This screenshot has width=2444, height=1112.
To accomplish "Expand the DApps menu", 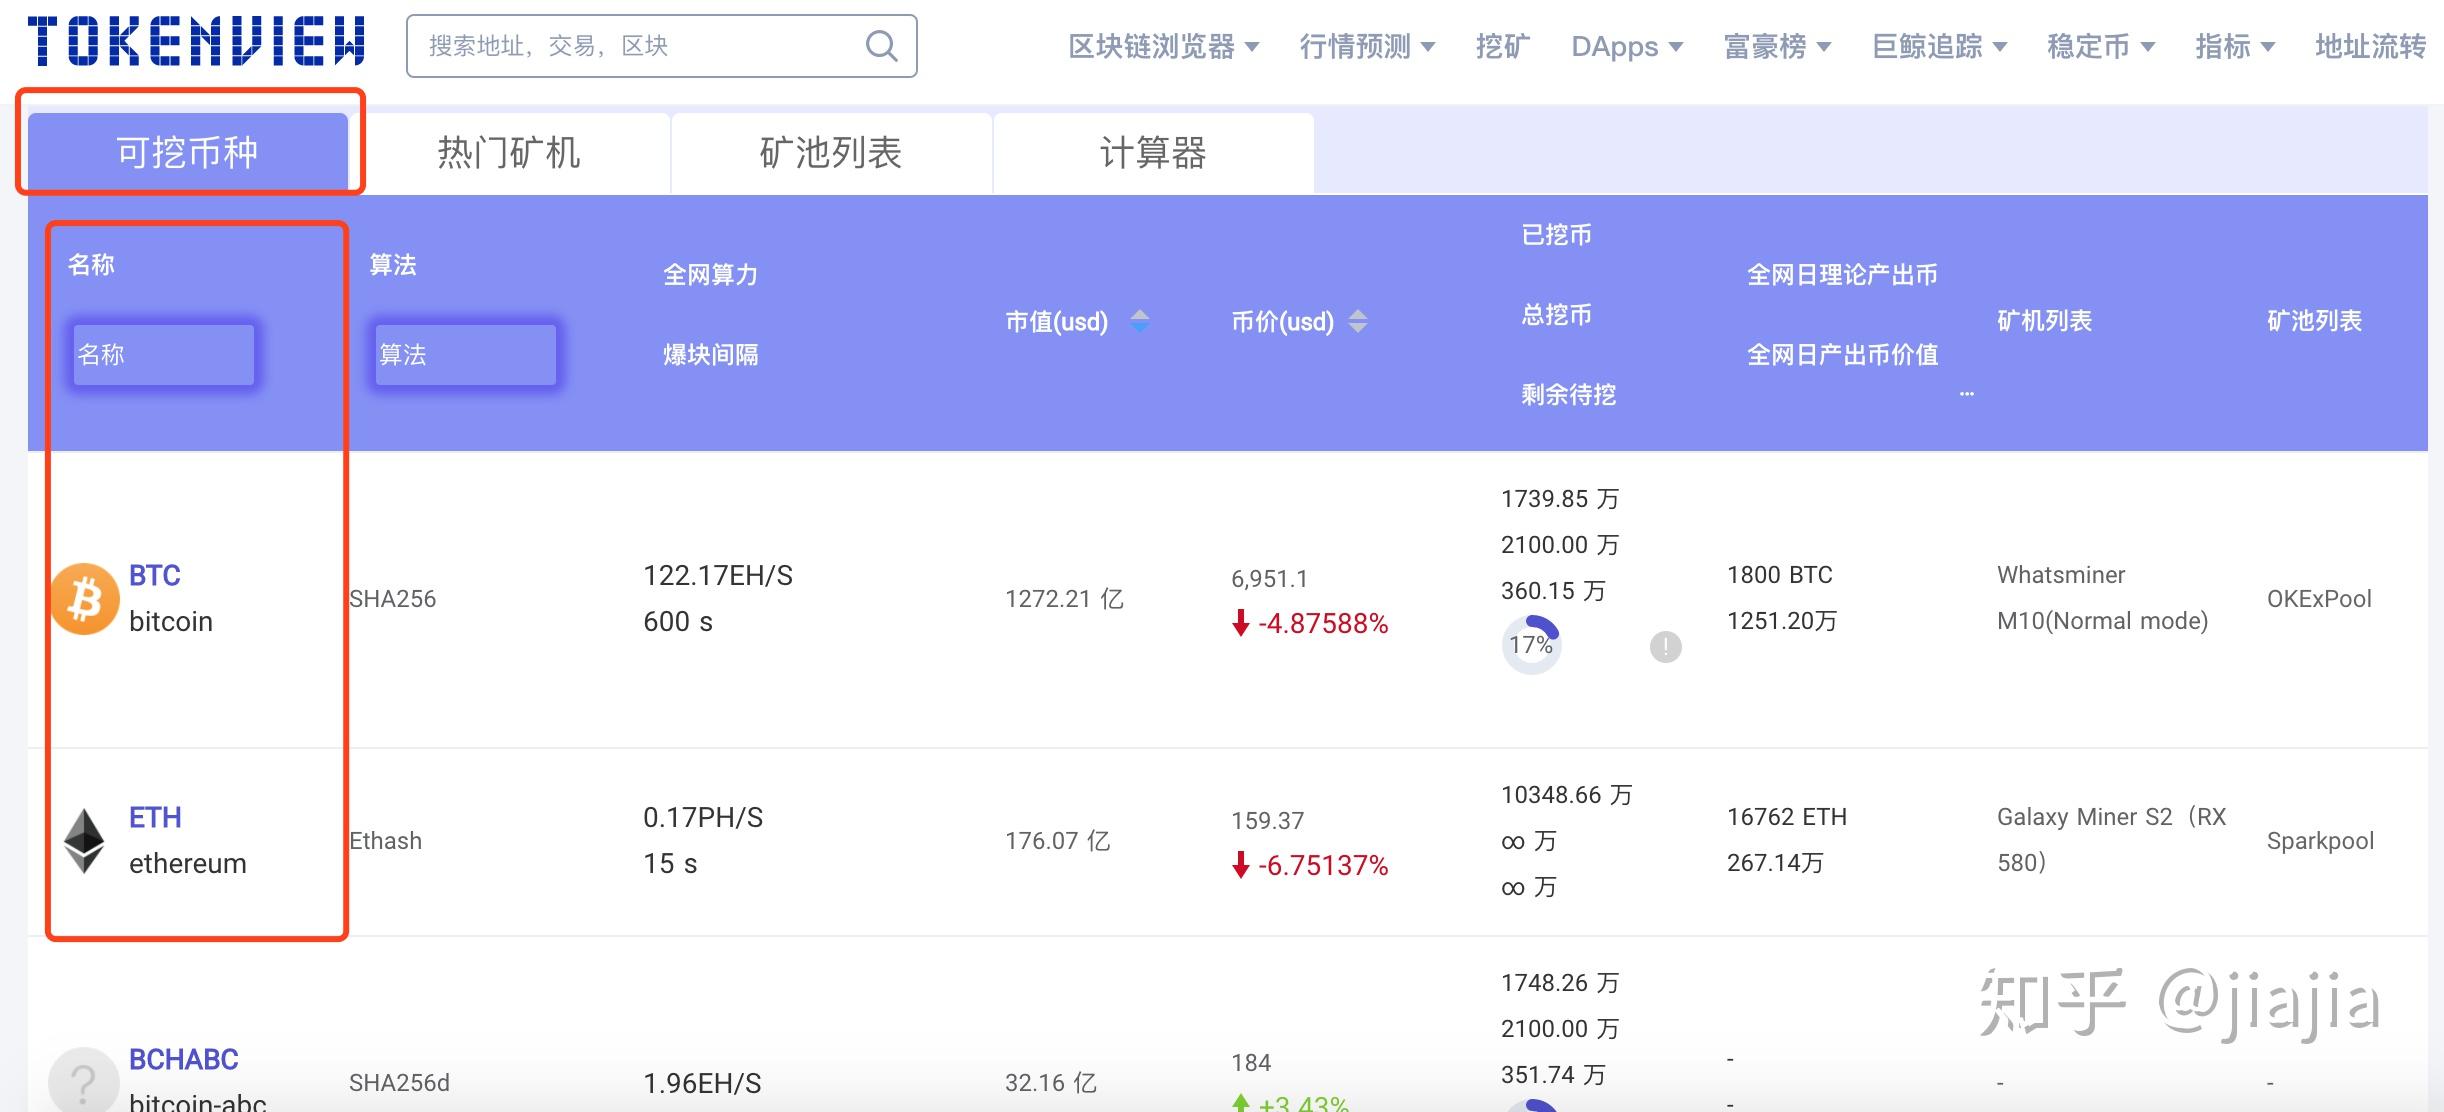I will 1627,45.
